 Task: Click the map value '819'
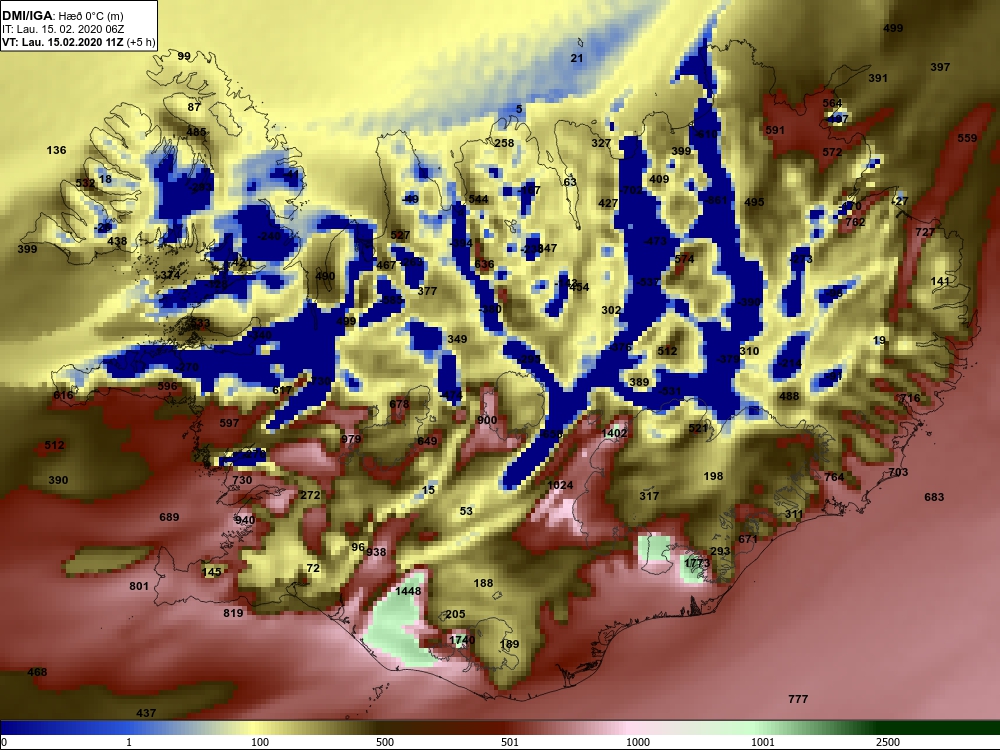[x=233, y=613]
